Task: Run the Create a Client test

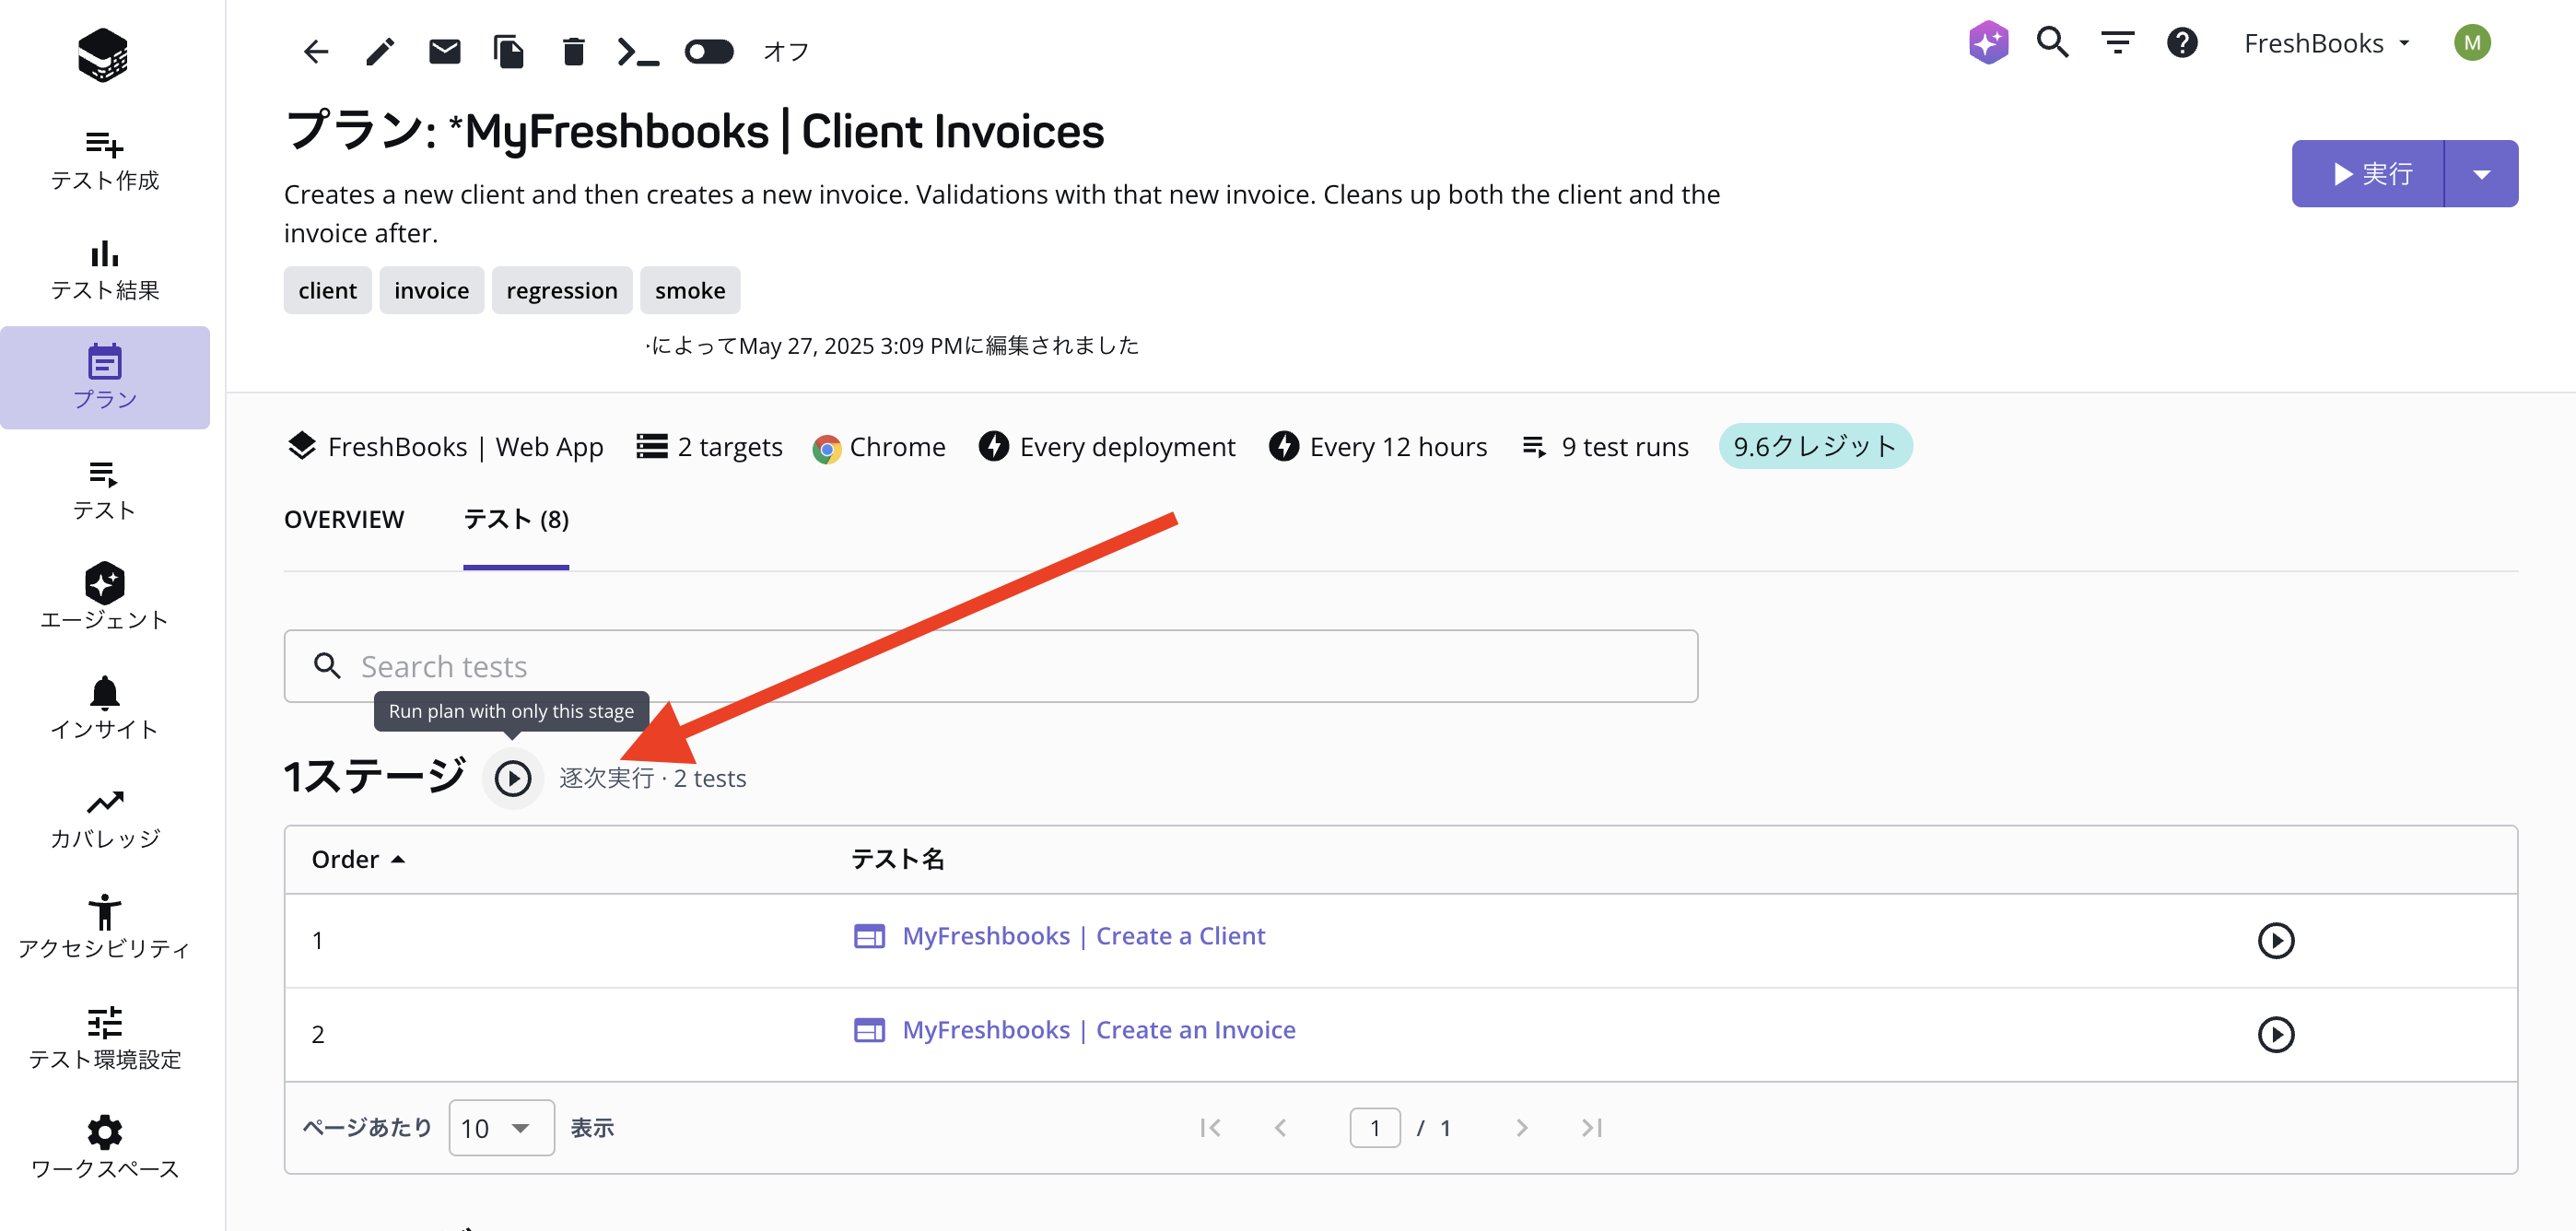Action: click(x=2276, y=940)
